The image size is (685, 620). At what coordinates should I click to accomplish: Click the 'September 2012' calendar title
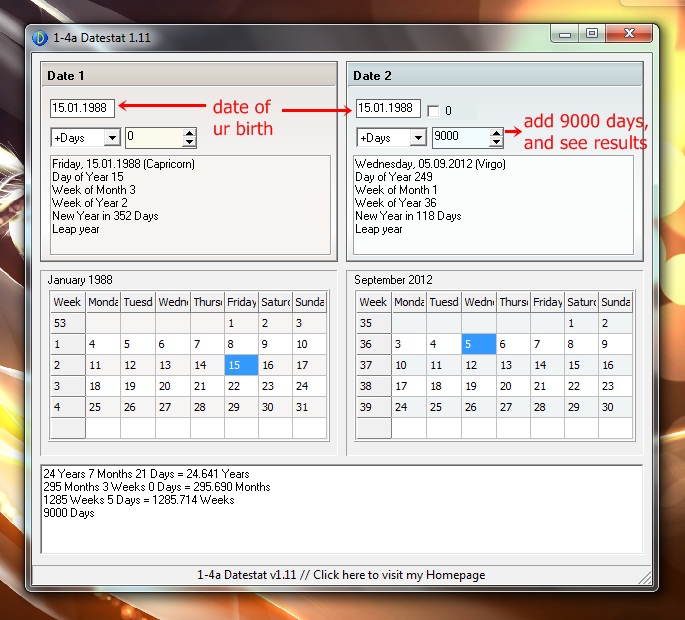tap(393, 280)
